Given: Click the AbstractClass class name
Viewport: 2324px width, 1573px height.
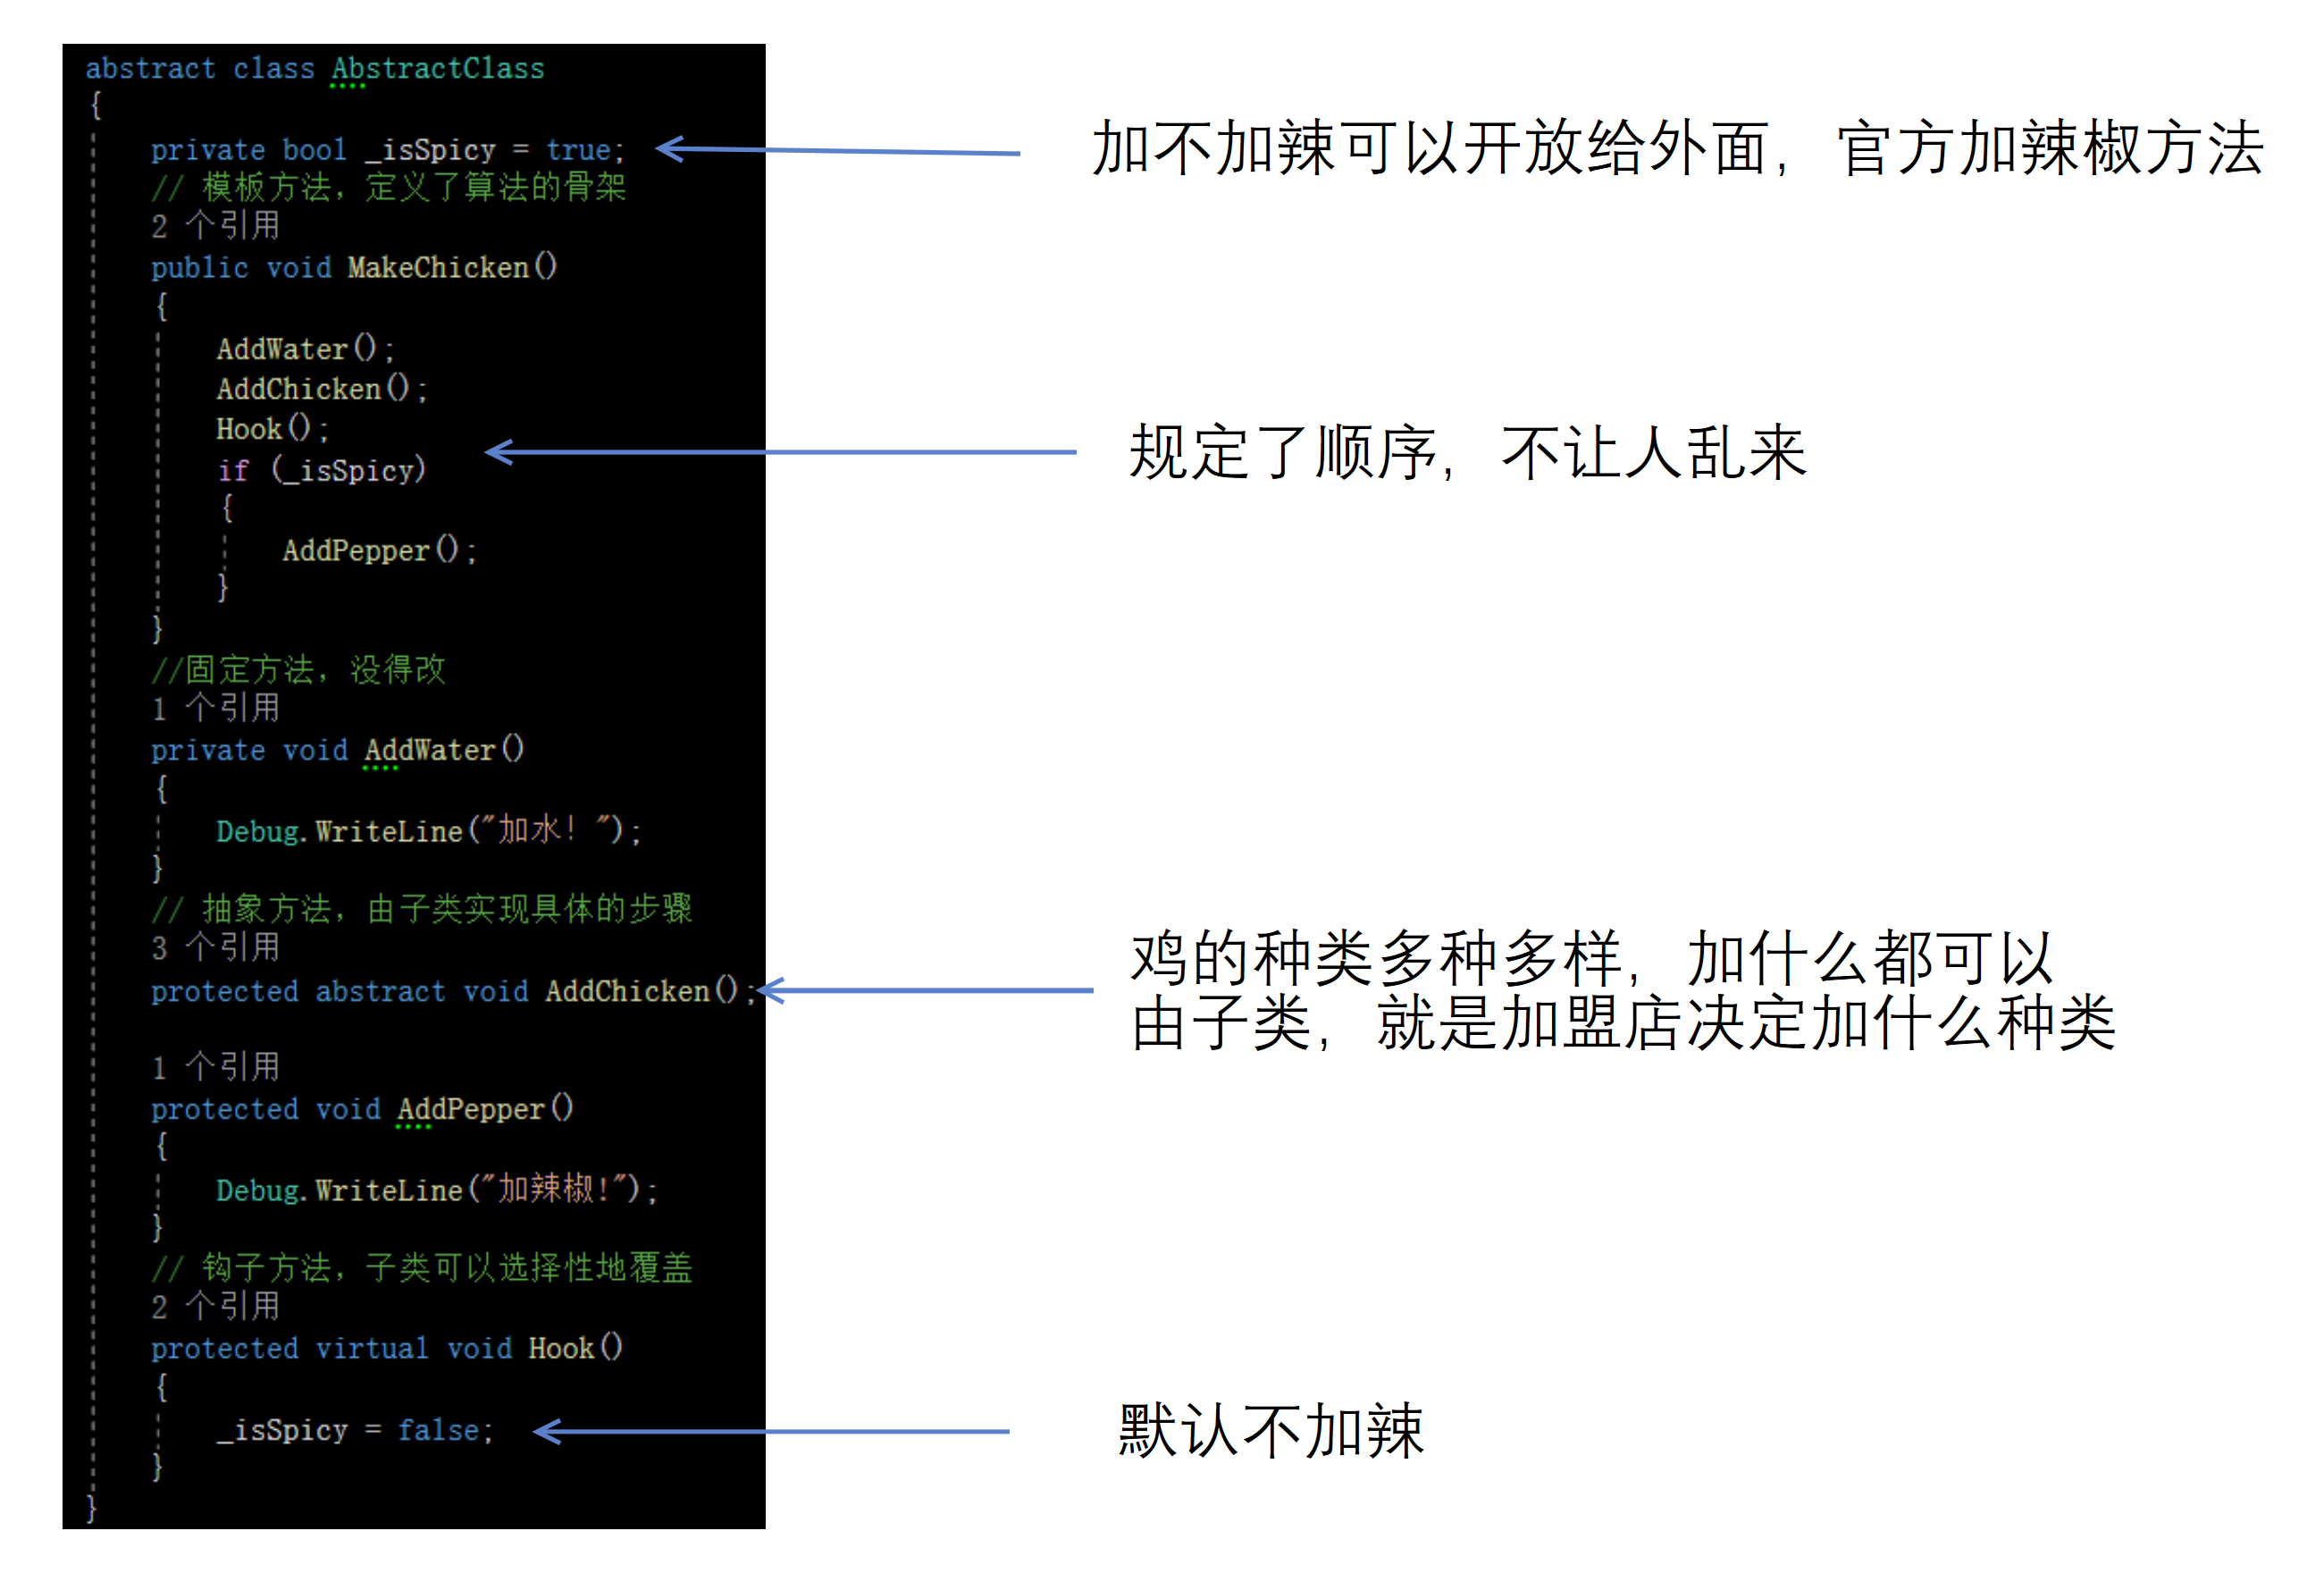Looking at the screenshot, I should [438, 69].
